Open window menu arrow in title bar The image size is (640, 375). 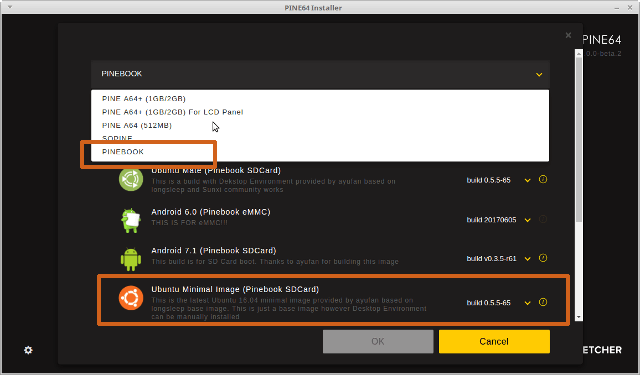(x=10, y=7)
